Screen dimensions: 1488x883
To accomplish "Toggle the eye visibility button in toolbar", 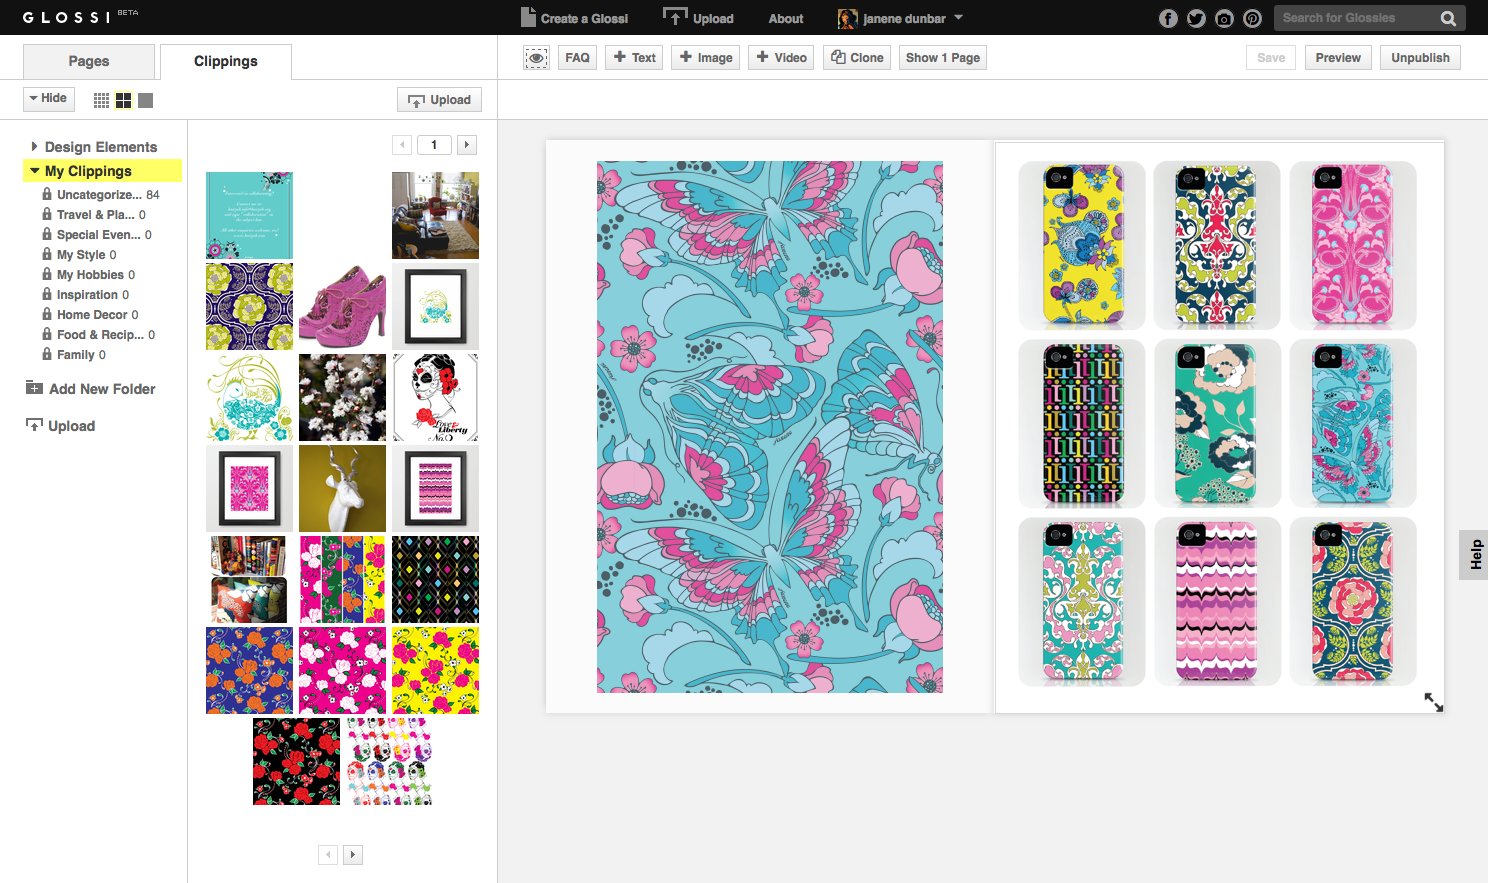I will point(536,58).
